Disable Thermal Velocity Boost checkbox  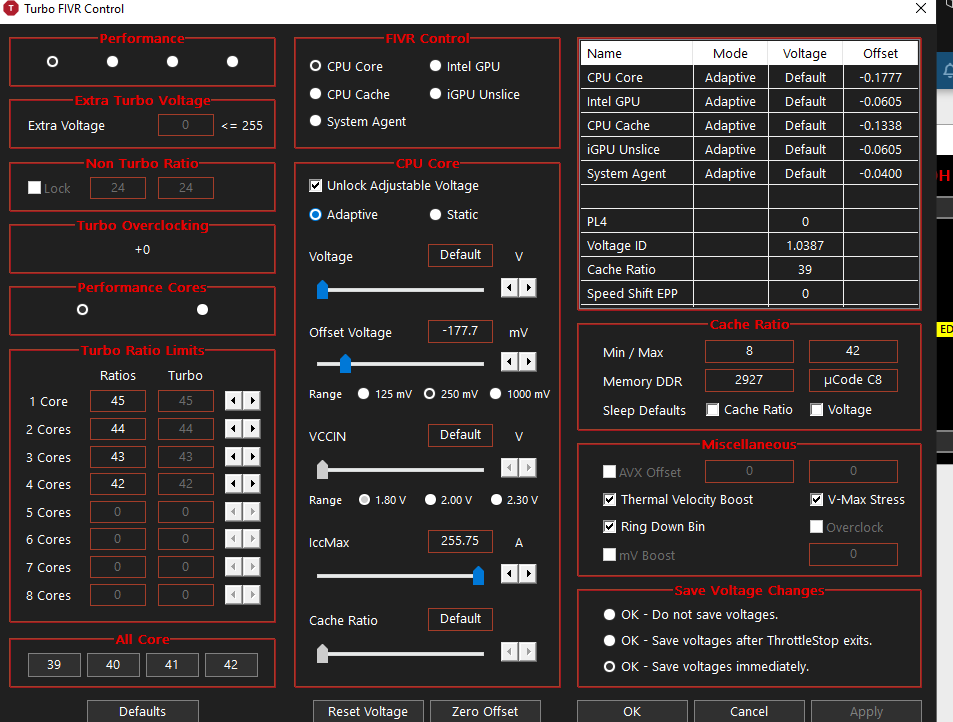[609, 500]
